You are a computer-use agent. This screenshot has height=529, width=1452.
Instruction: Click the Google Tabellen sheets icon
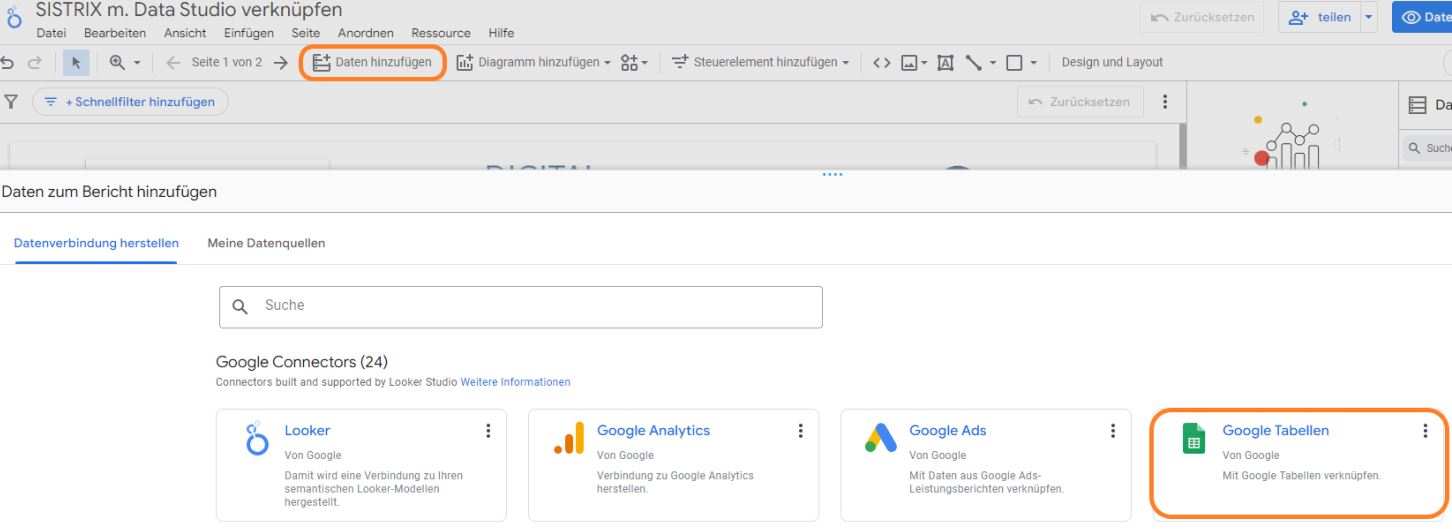pos(1194,438)
